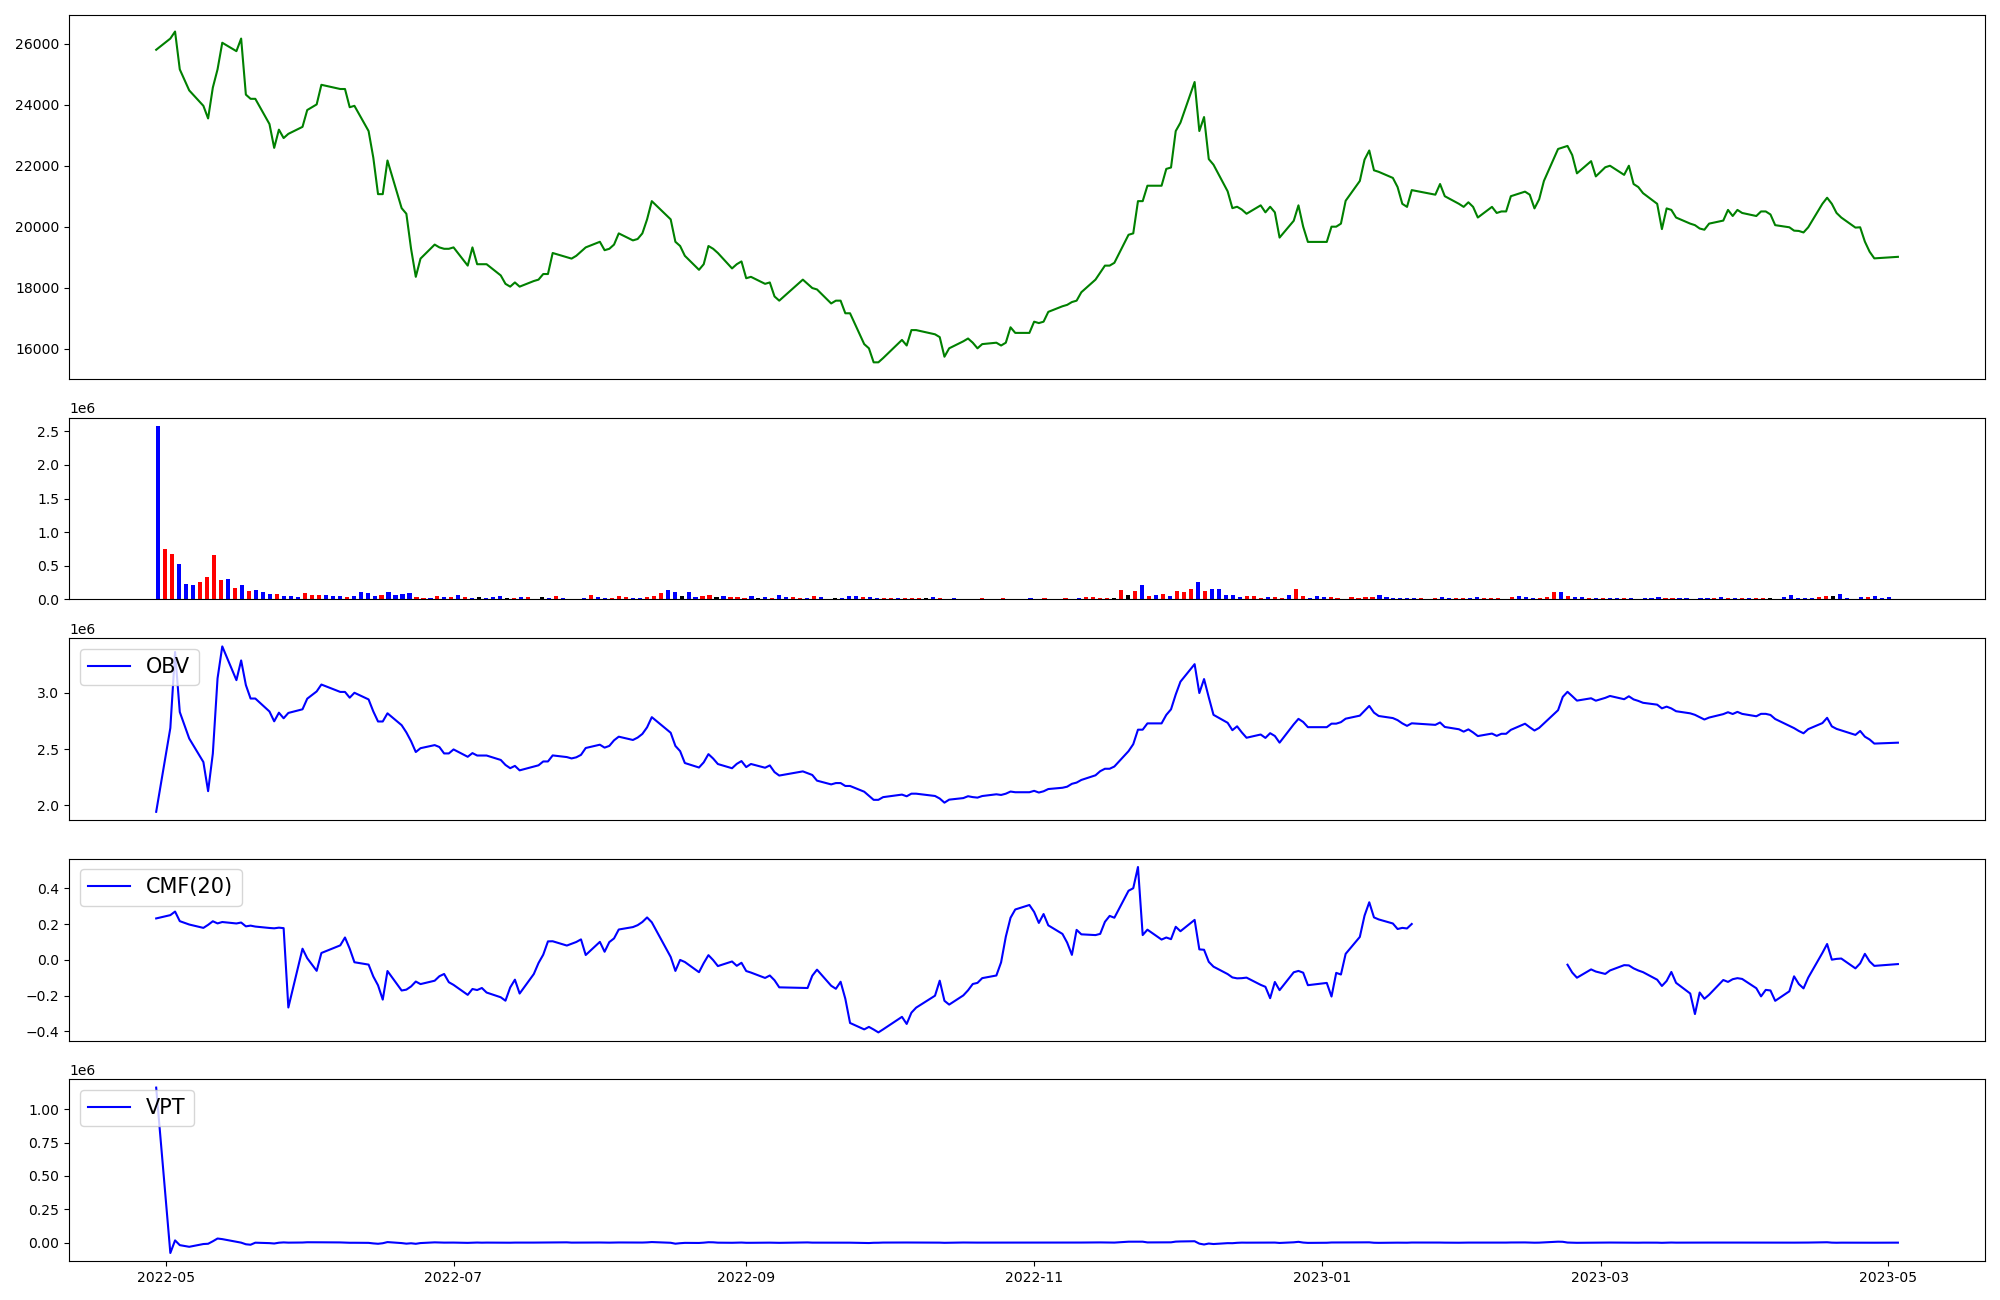The width and height of the screenshot is (2000, 1300).
Task: Click the blue line sample in VPT legend
Action: click(110, 1107)
